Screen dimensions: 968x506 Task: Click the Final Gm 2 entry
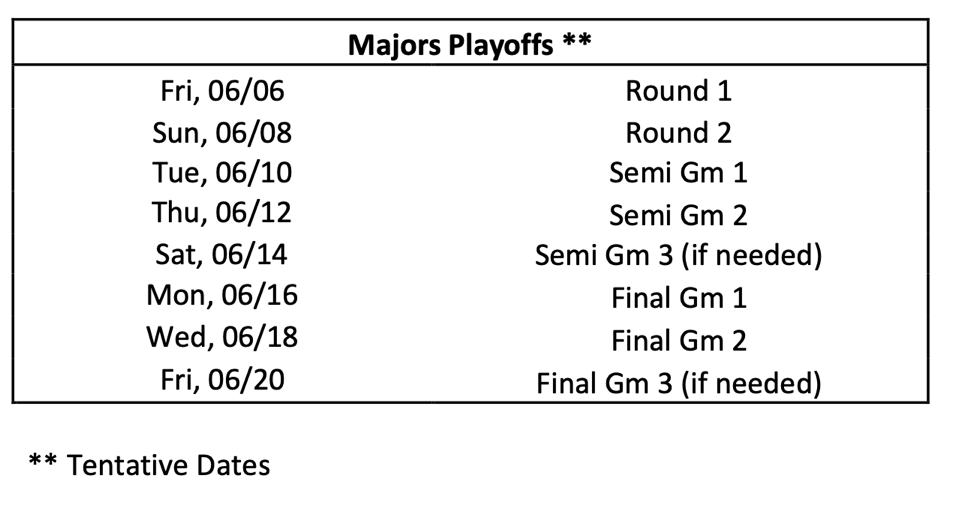tap(678, 340)
